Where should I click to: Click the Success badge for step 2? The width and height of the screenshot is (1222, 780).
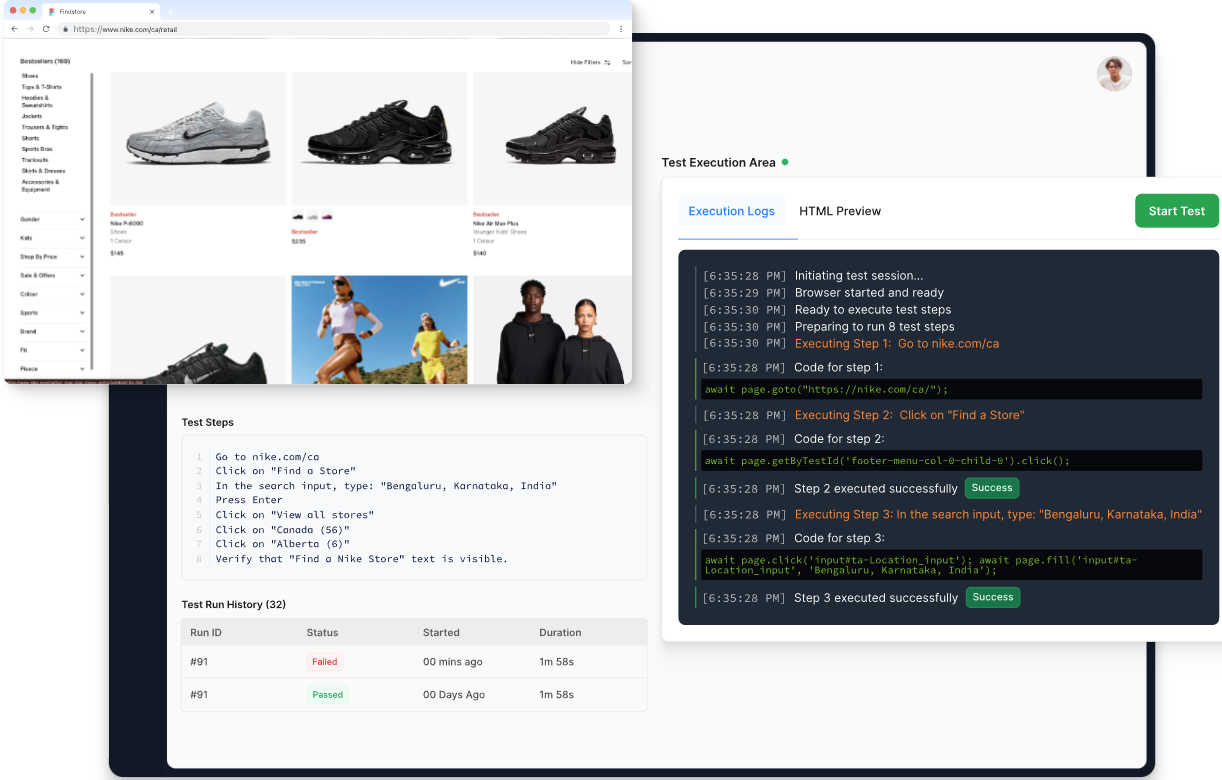tap(992, 488)
